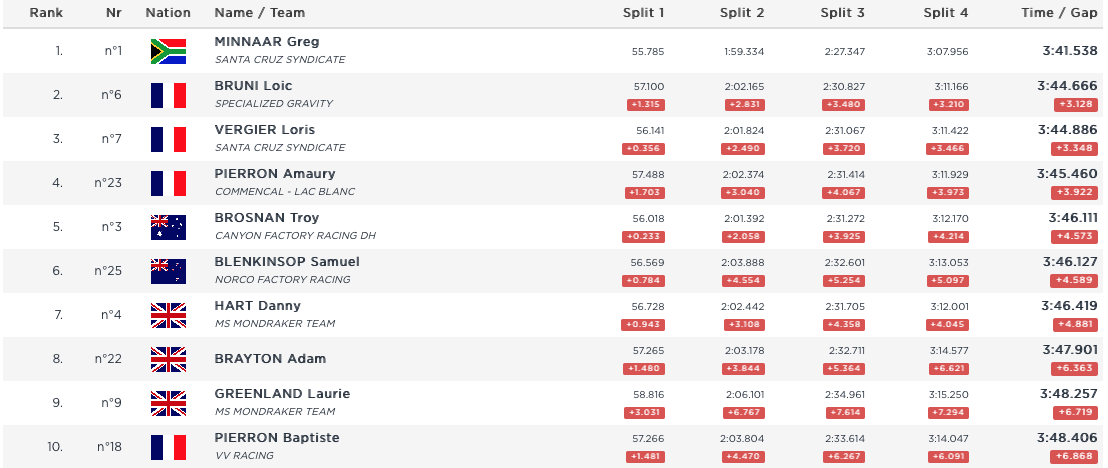1108x468 pixels.
Task: Click the British flag beside BRAYTON Adam
Action: pos(168,359)
